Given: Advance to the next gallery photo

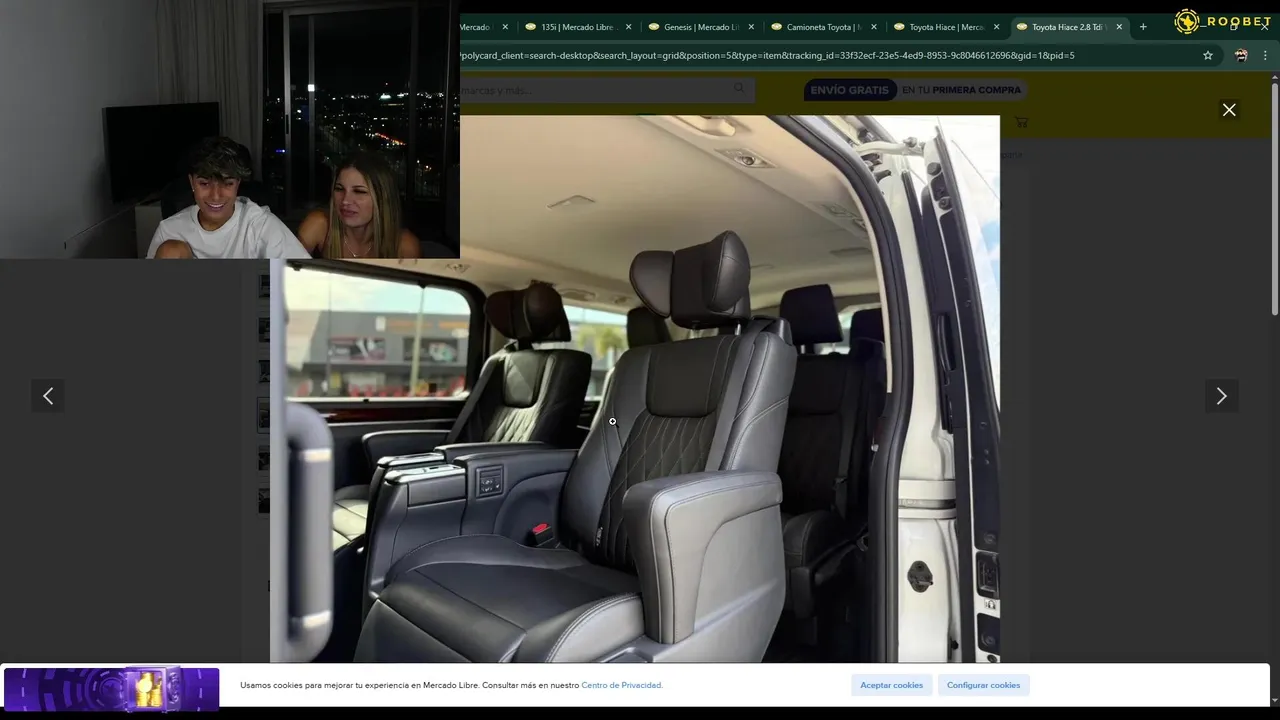Looking at the screenshot, I should pyautogui.click(x=1221, y=396).
